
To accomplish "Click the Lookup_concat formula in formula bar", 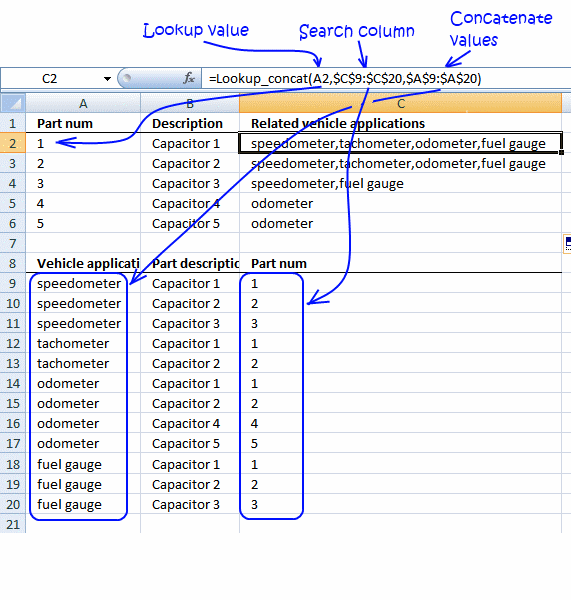I will pos(345,79).
